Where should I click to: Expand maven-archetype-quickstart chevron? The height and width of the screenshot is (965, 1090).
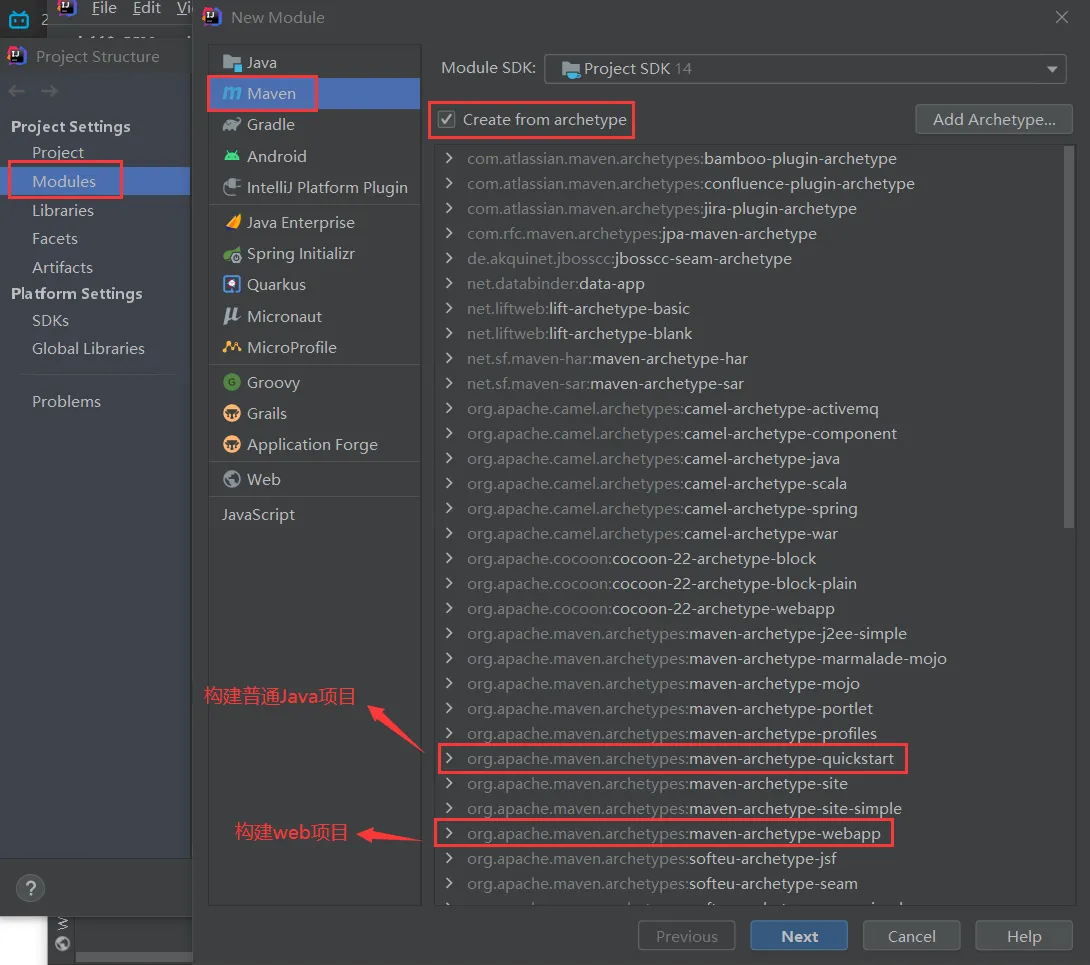(449, 759)
